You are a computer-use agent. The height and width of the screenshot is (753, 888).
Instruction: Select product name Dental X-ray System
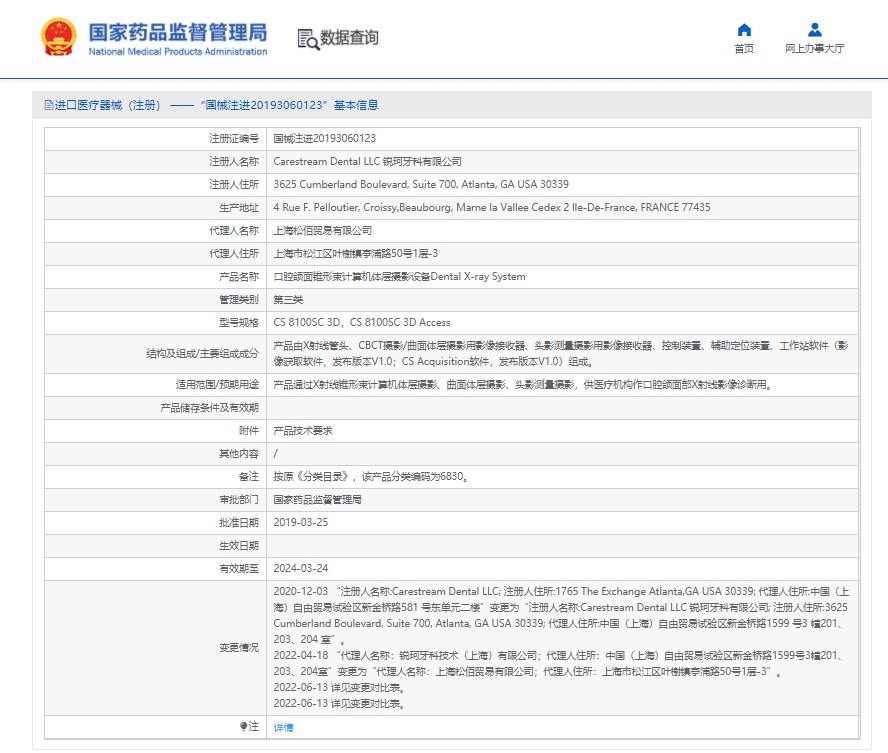click(399, 277)
